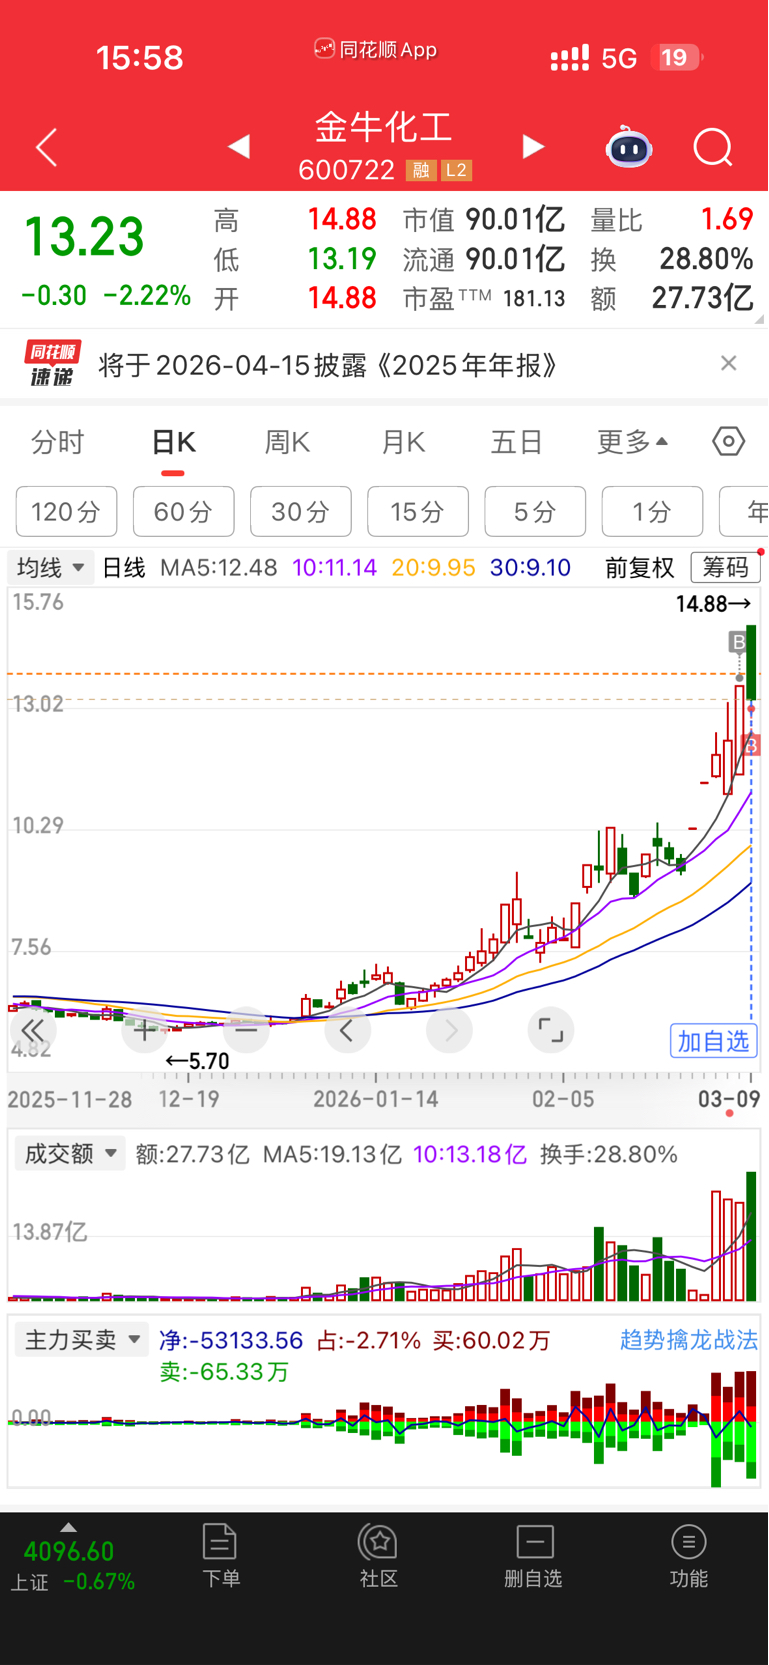The height and width of the screenshot is (1665, 769).
Task: Select 120分 interval
Action: (x=66, y=512)
